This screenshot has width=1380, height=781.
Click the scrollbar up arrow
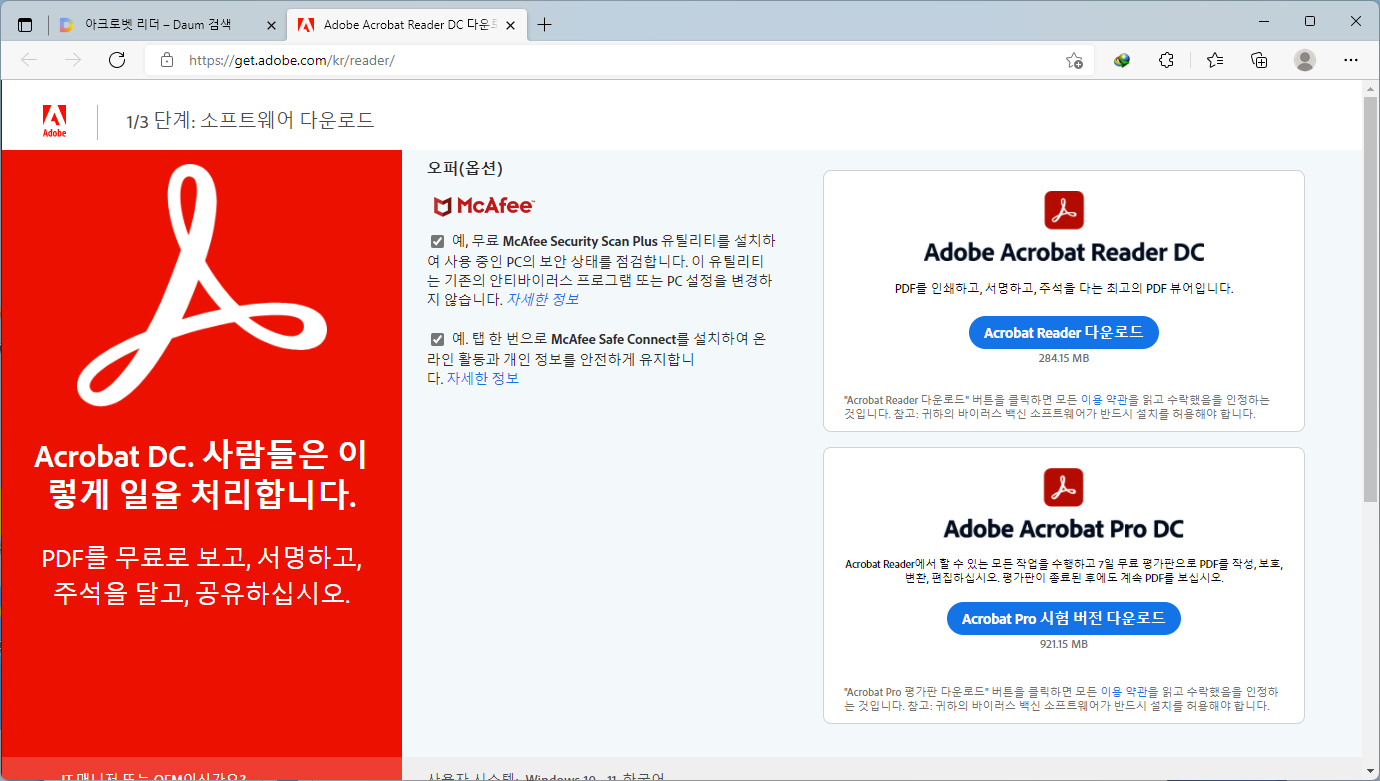1371,88
